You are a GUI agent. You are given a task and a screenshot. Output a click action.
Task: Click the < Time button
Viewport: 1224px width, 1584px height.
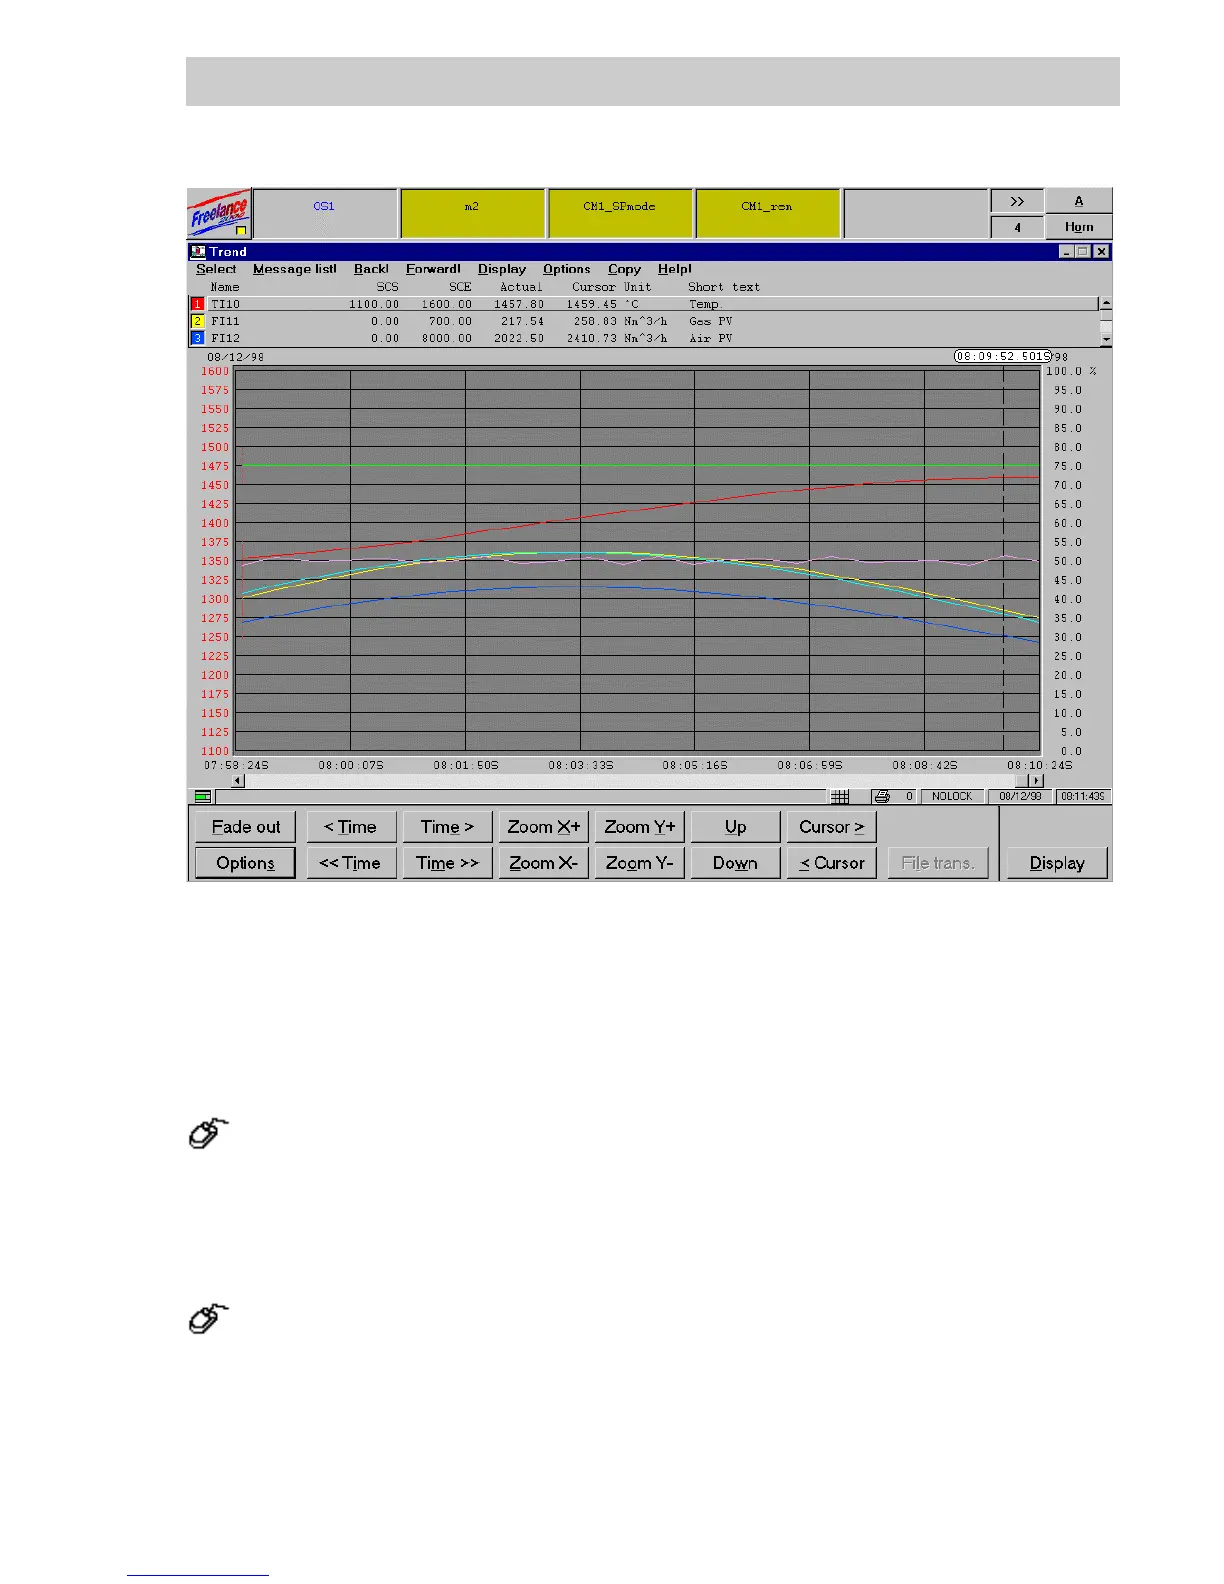tap(351, 827)
